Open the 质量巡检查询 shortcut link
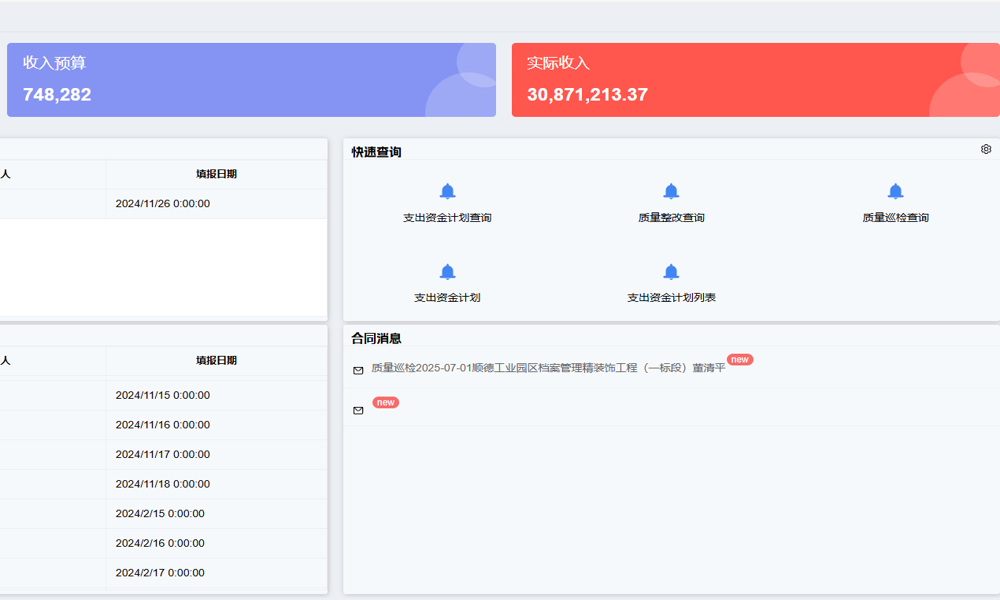 [x=895, y=218]
